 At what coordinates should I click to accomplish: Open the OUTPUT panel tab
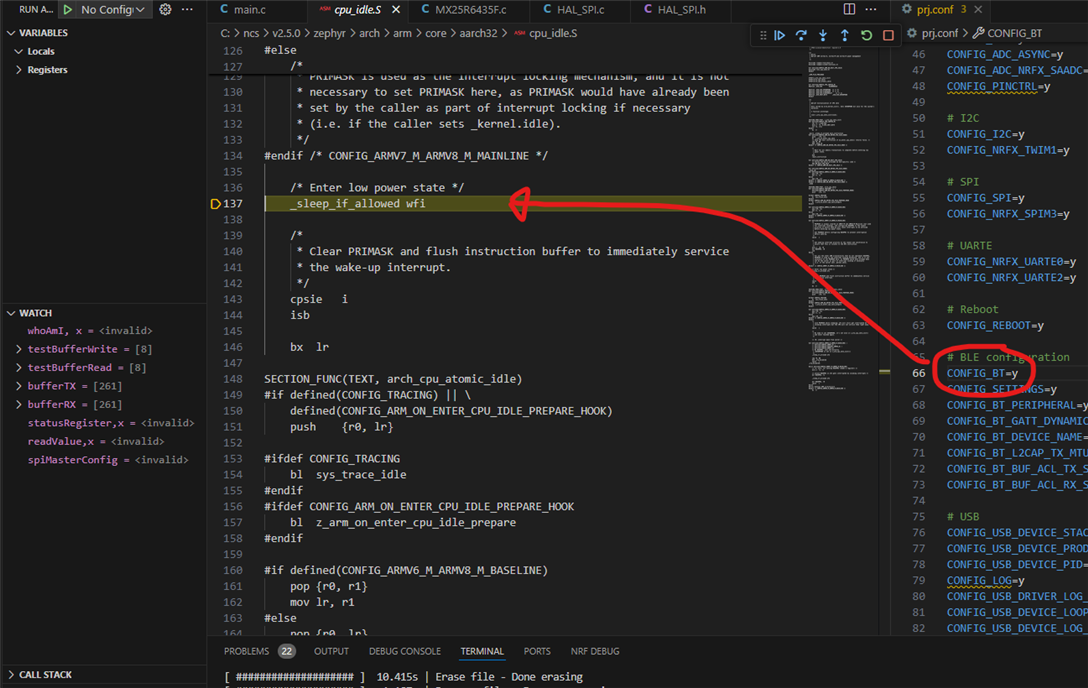[x=331, y=651]
